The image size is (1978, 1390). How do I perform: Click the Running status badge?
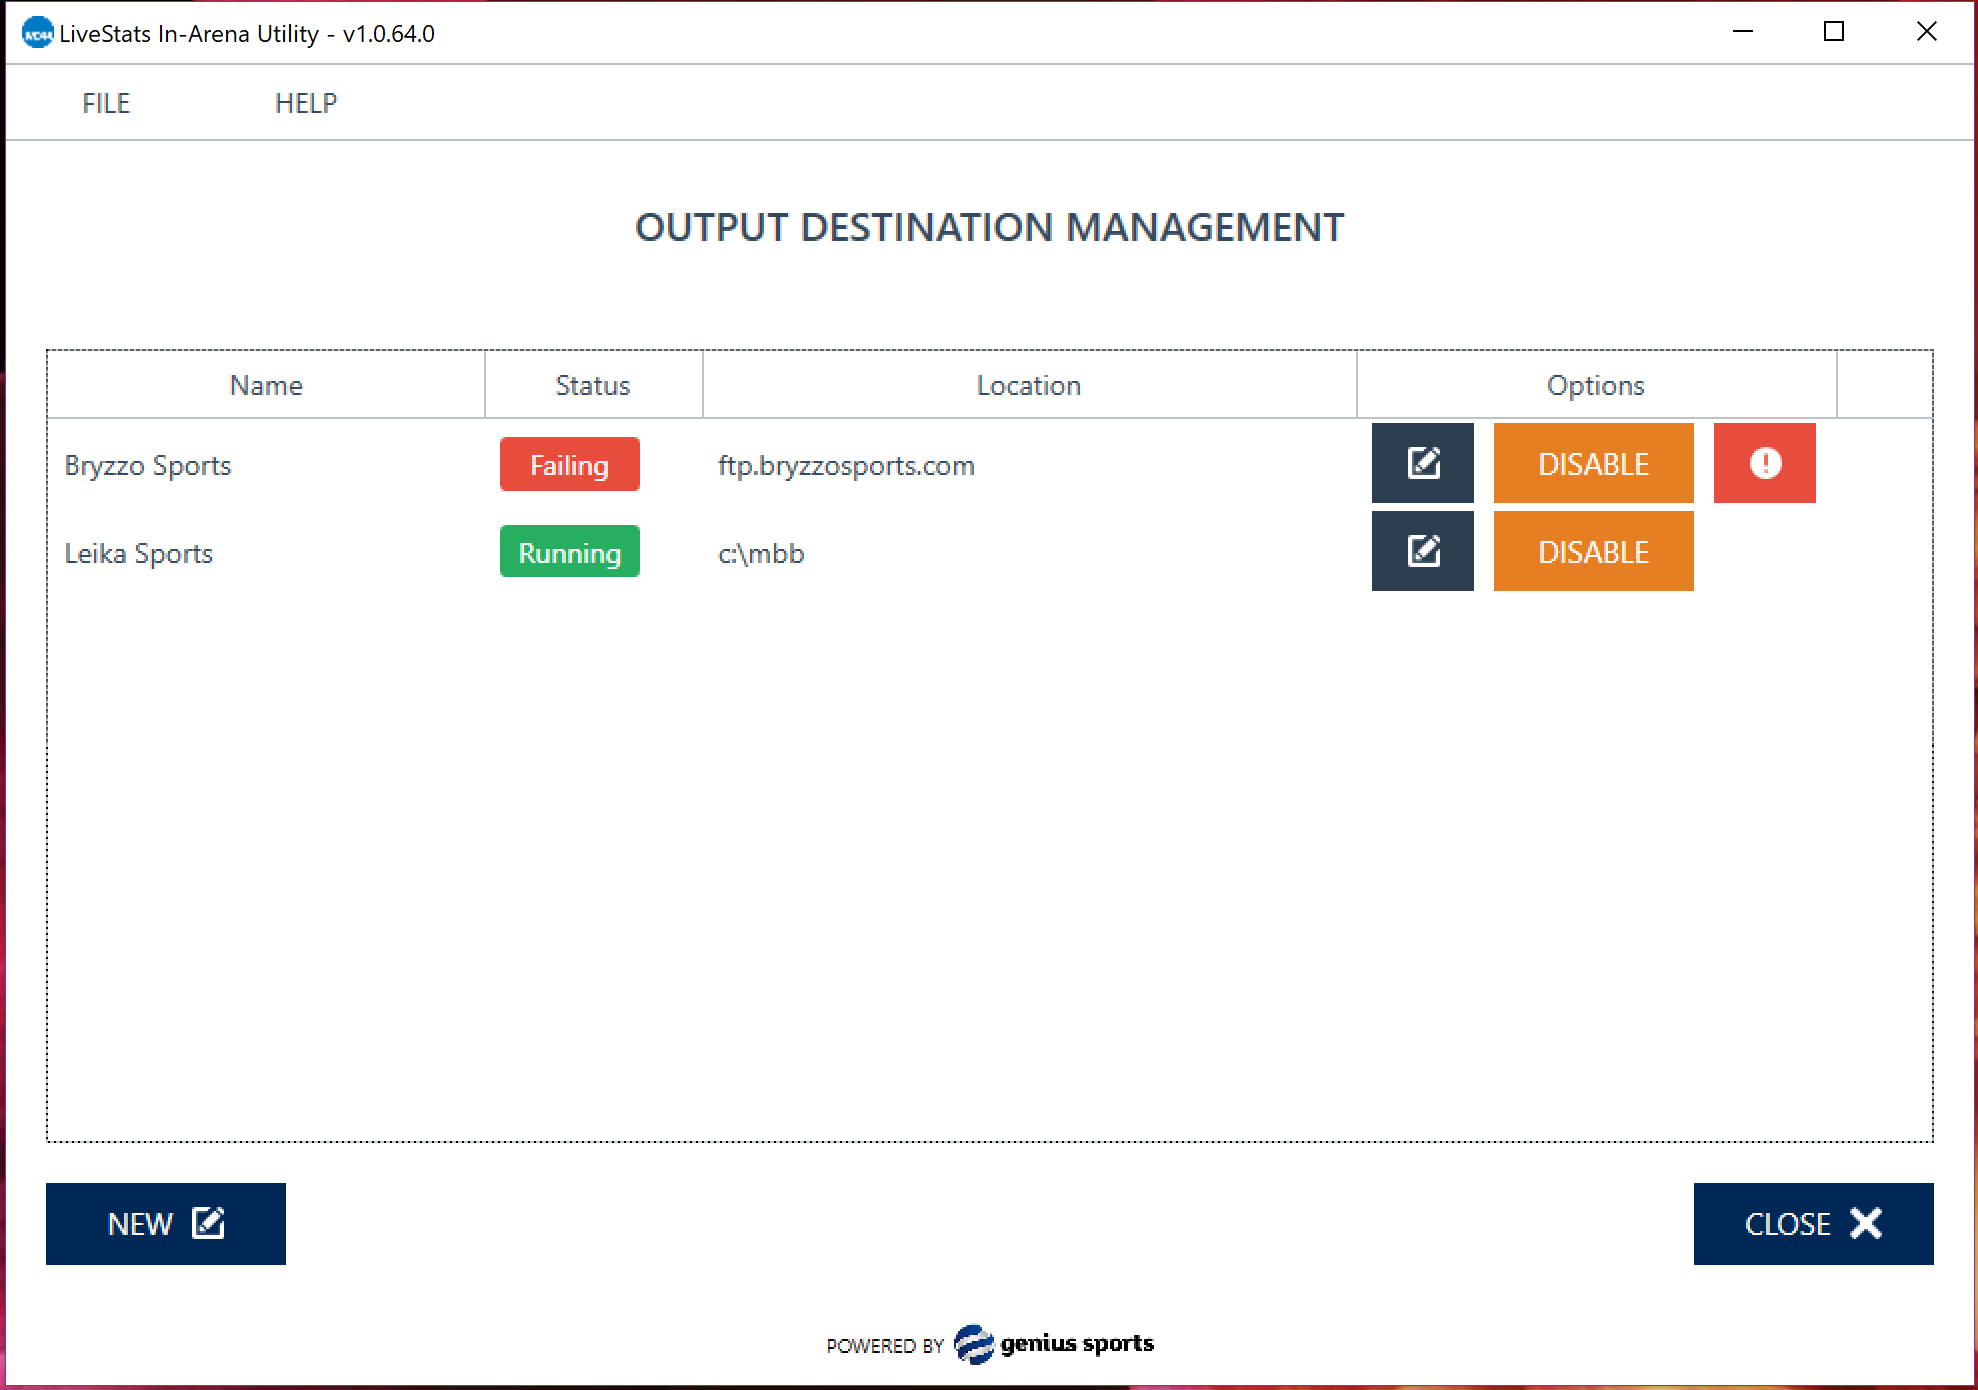pyautogui.click(x=569, y=552)
